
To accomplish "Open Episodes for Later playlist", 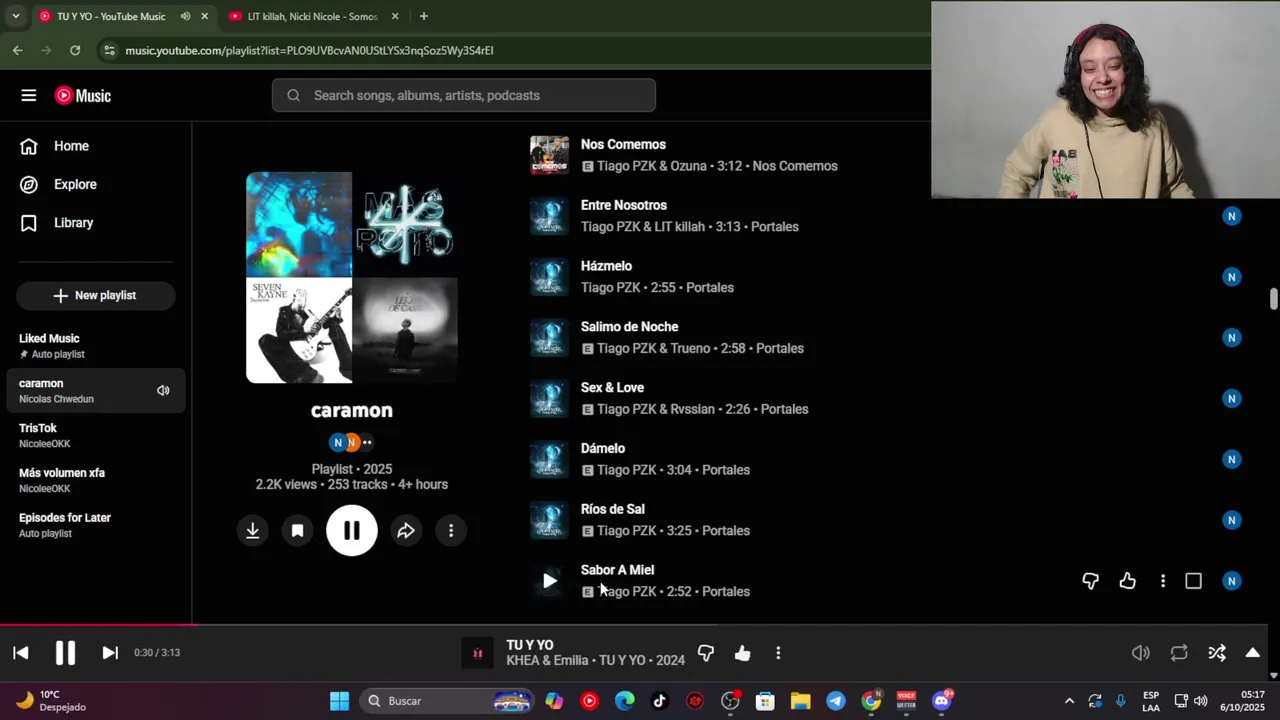I will 96,525.
